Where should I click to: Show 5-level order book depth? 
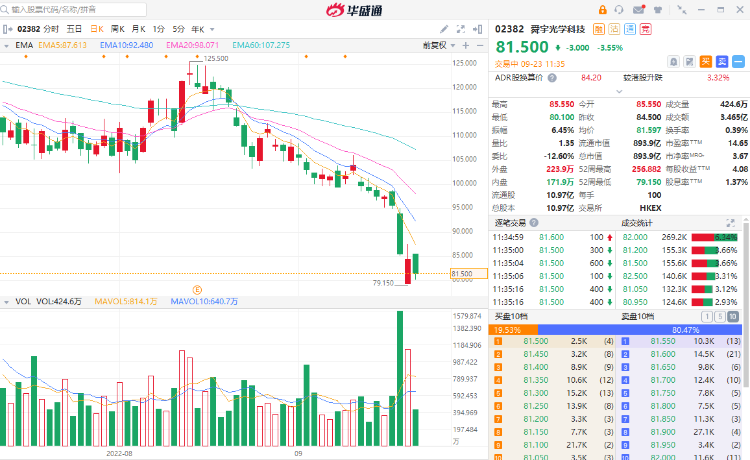[719, 317]
